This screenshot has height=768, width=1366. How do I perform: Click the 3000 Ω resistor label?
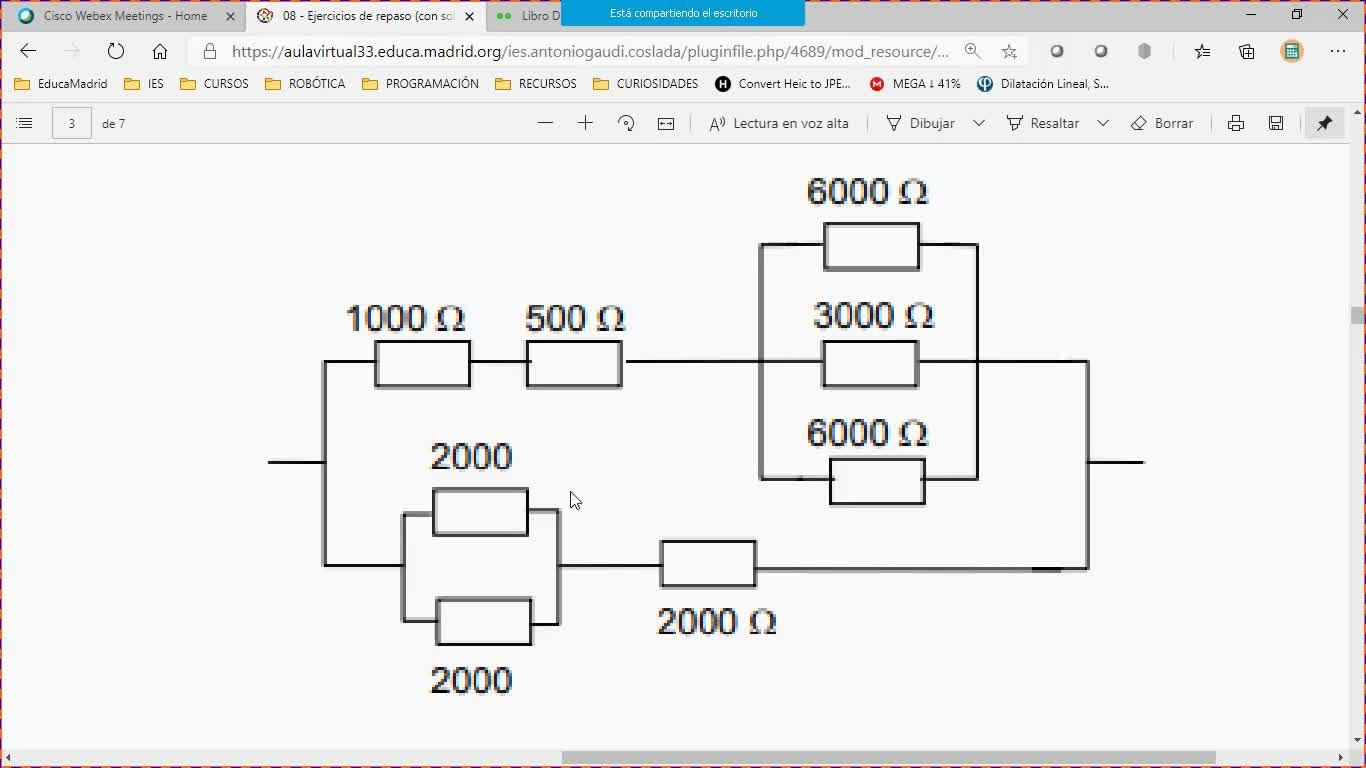click(873, 316)
